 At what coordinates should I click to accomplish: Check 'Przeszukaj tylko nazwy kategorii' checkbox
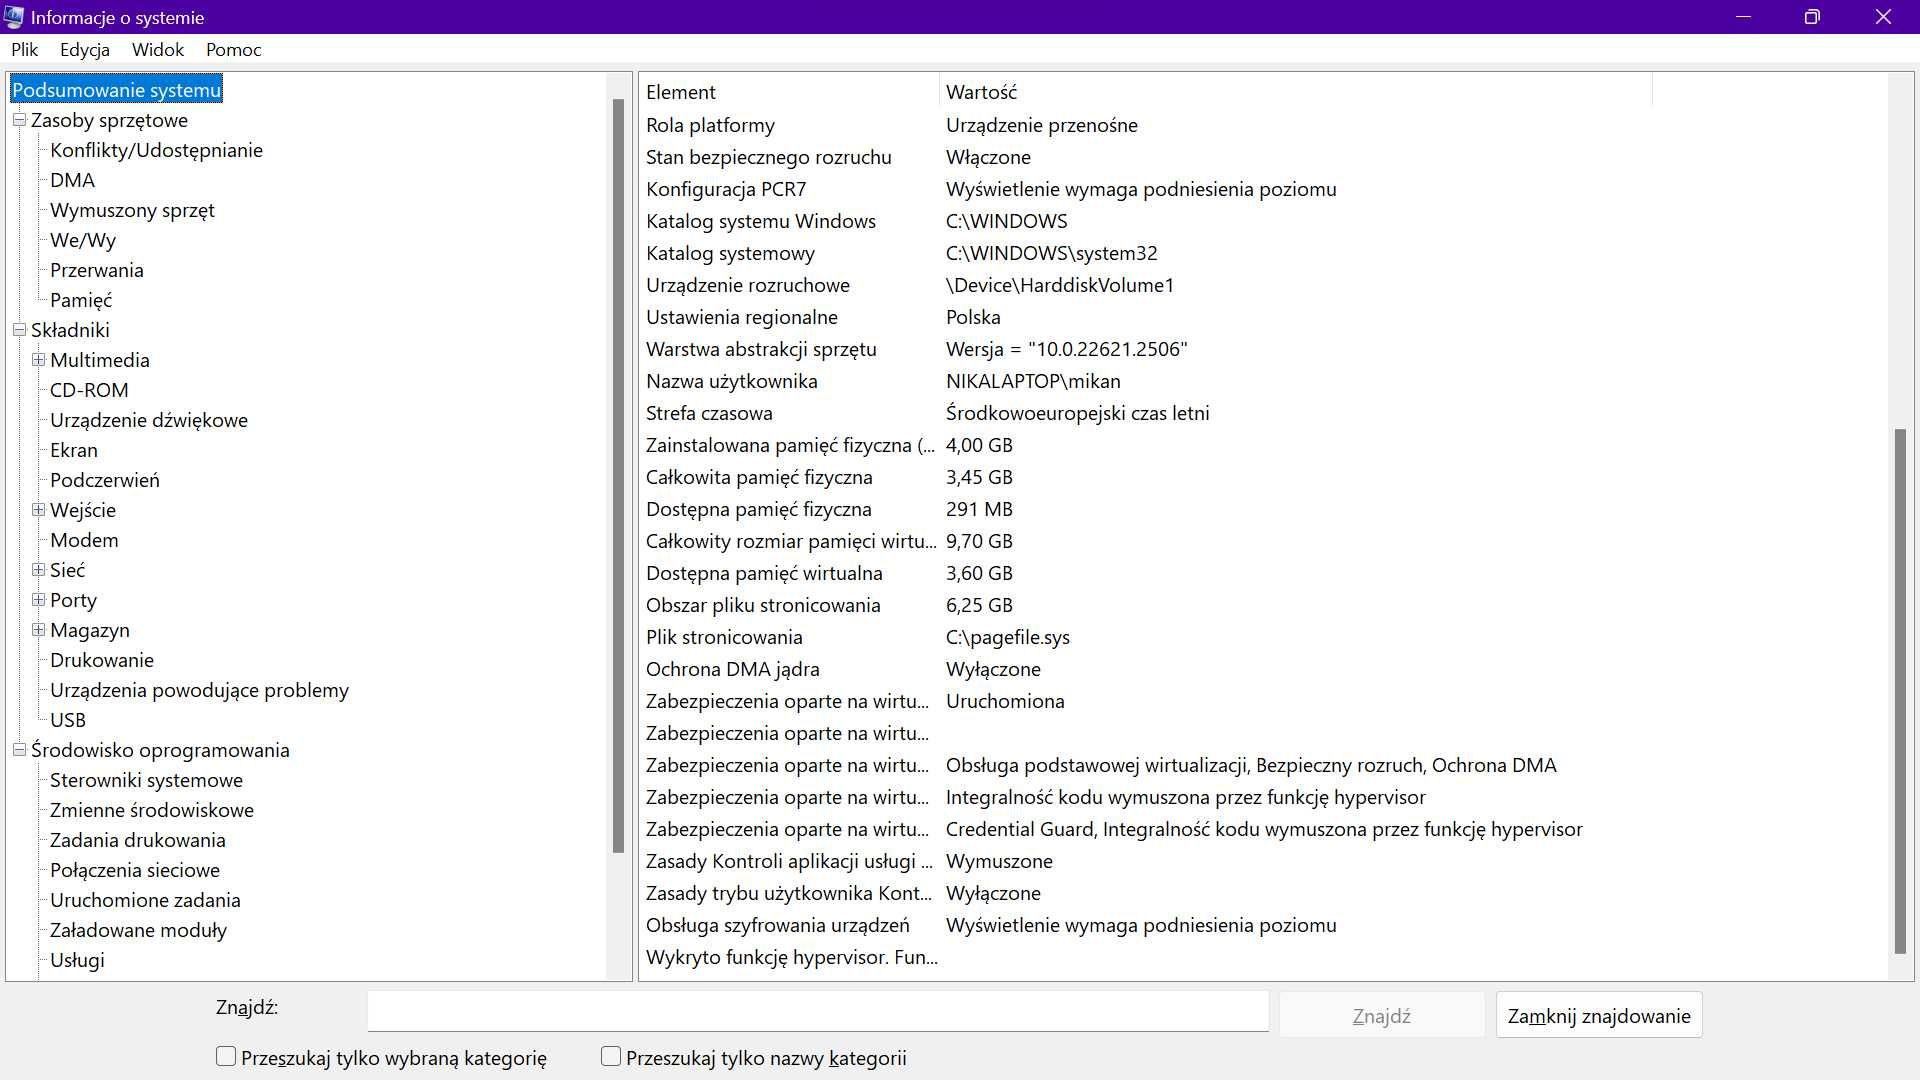pyautogui.click(x=611, y=1056)
